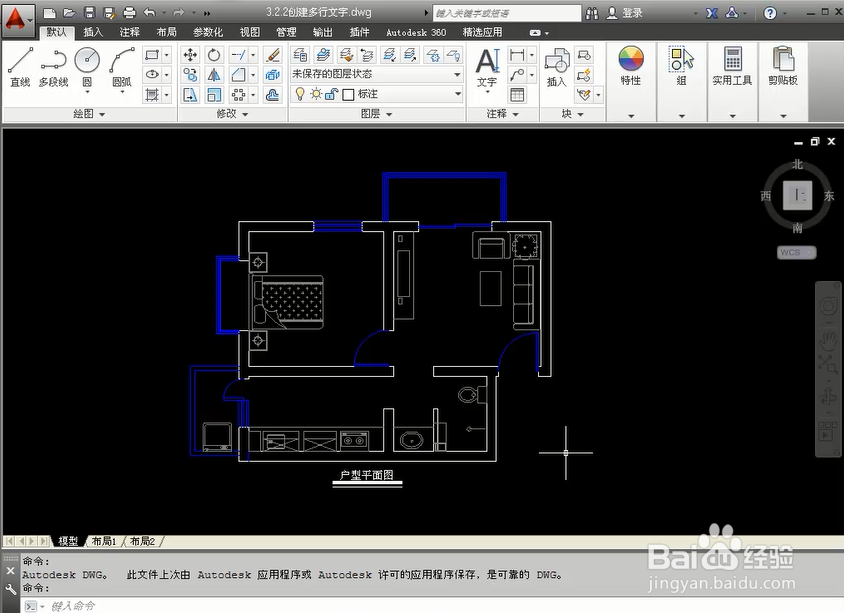This screenshot has height=613, width=844.
Task: Activate the Move tool in the Modify panel
Action: 191,55
